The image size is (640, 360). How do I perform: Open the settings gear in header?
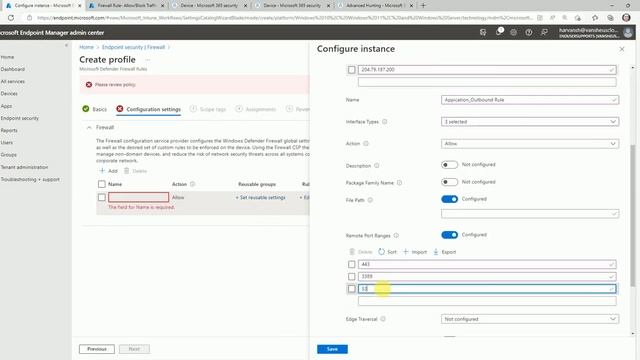pyautogui.click(x=513, y=32)
